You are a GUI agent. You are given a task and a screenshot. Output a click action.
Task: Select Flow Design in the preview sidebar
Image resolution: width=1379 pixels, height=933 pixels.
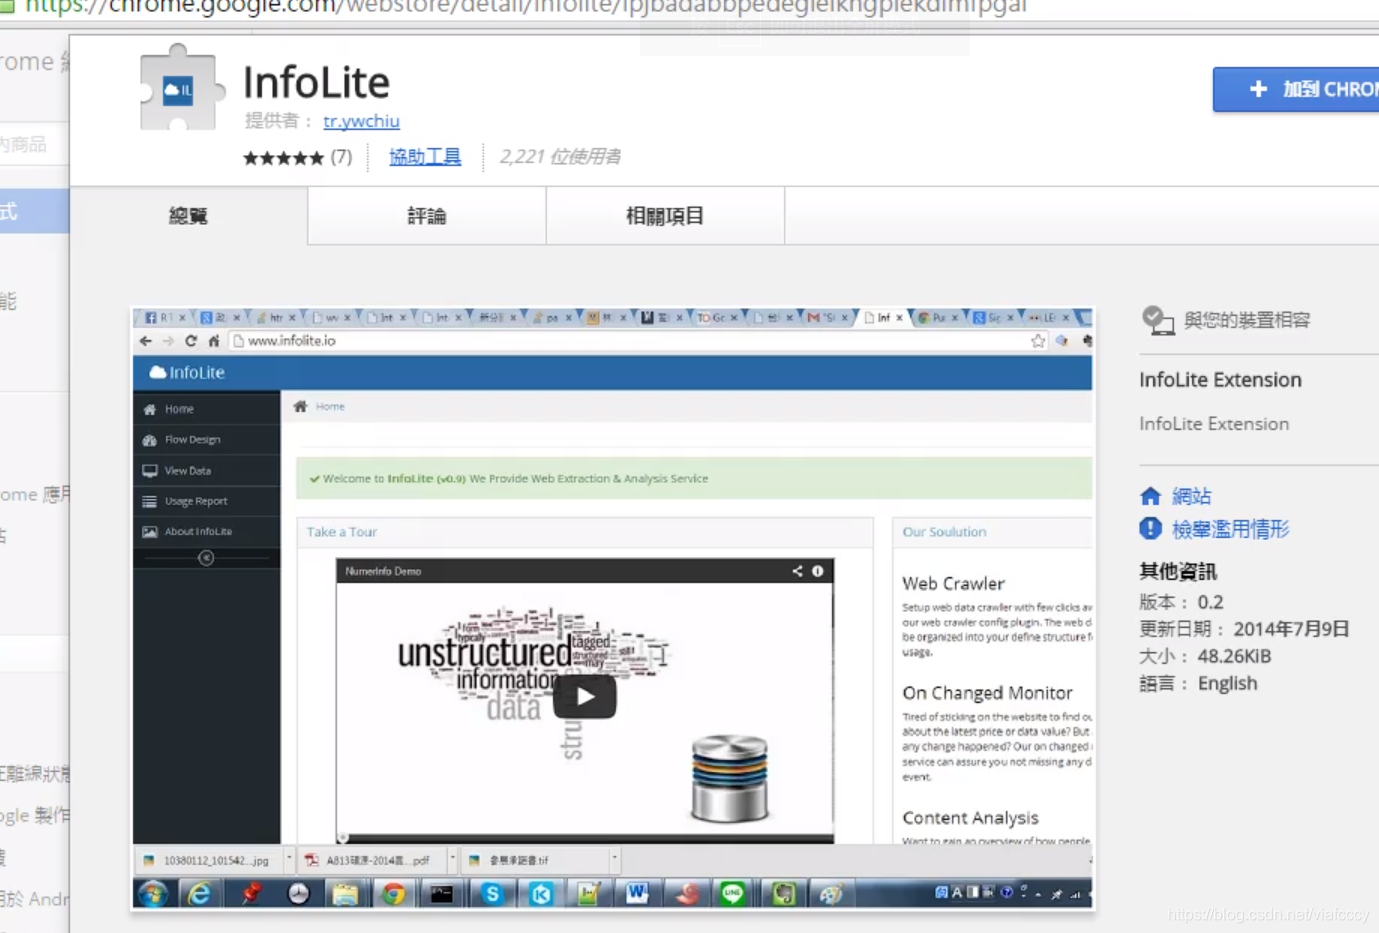coord(206,440)
